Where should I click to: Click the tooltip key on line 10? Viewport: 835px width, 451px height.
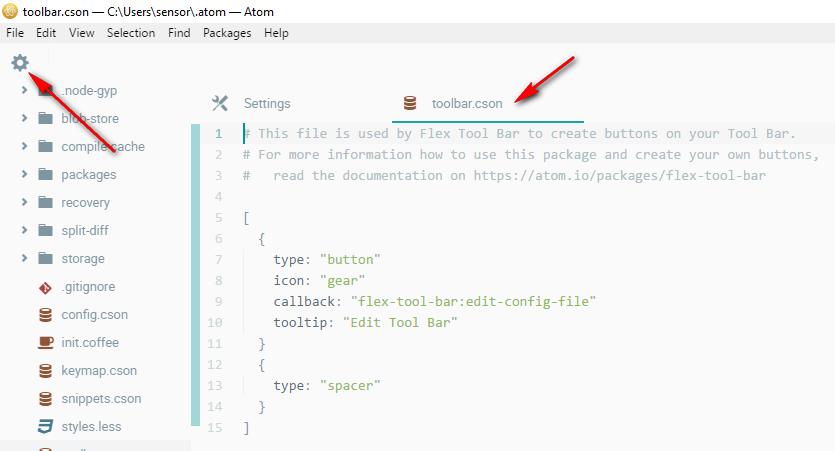(x=300, y=323)
